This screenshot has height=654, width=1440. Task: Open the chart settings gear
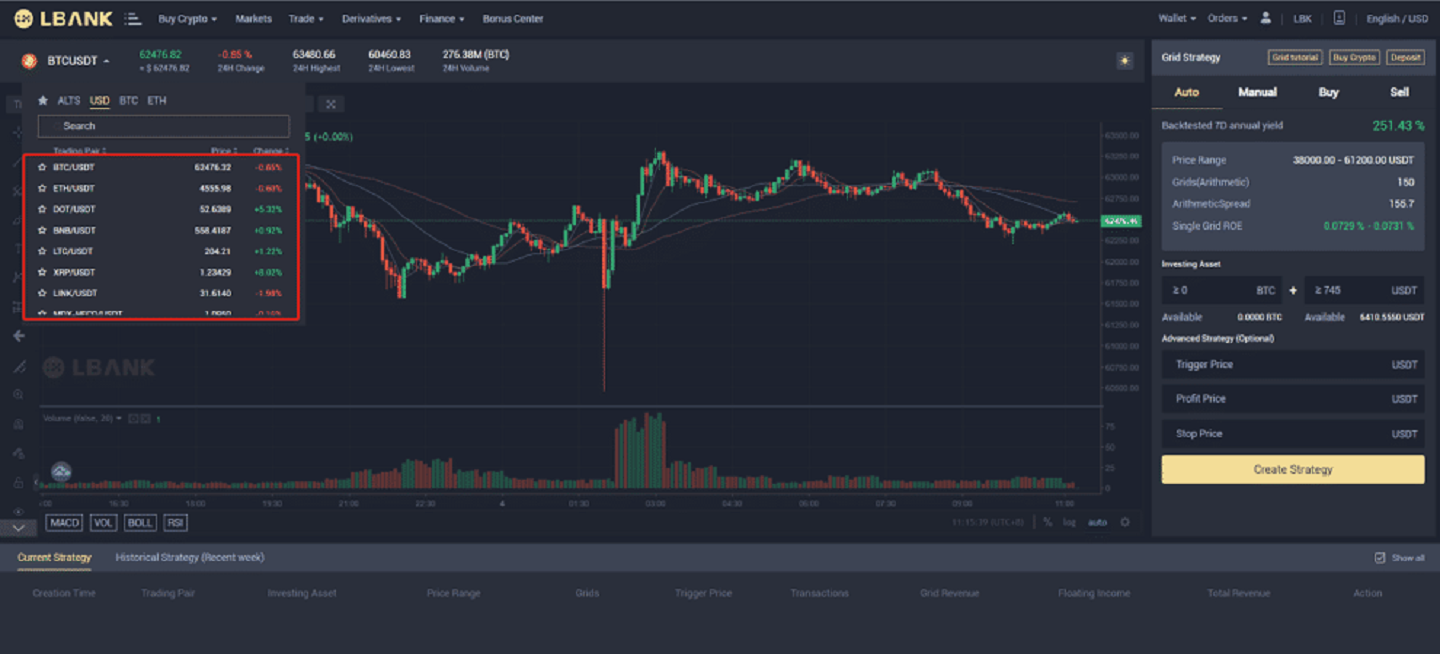[x=1124, y=522]
